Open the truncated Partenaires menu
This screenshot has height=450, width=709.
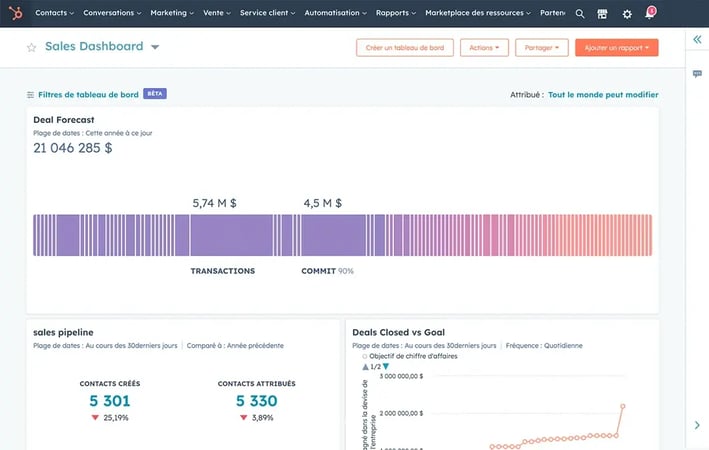(x=553, y=13)
